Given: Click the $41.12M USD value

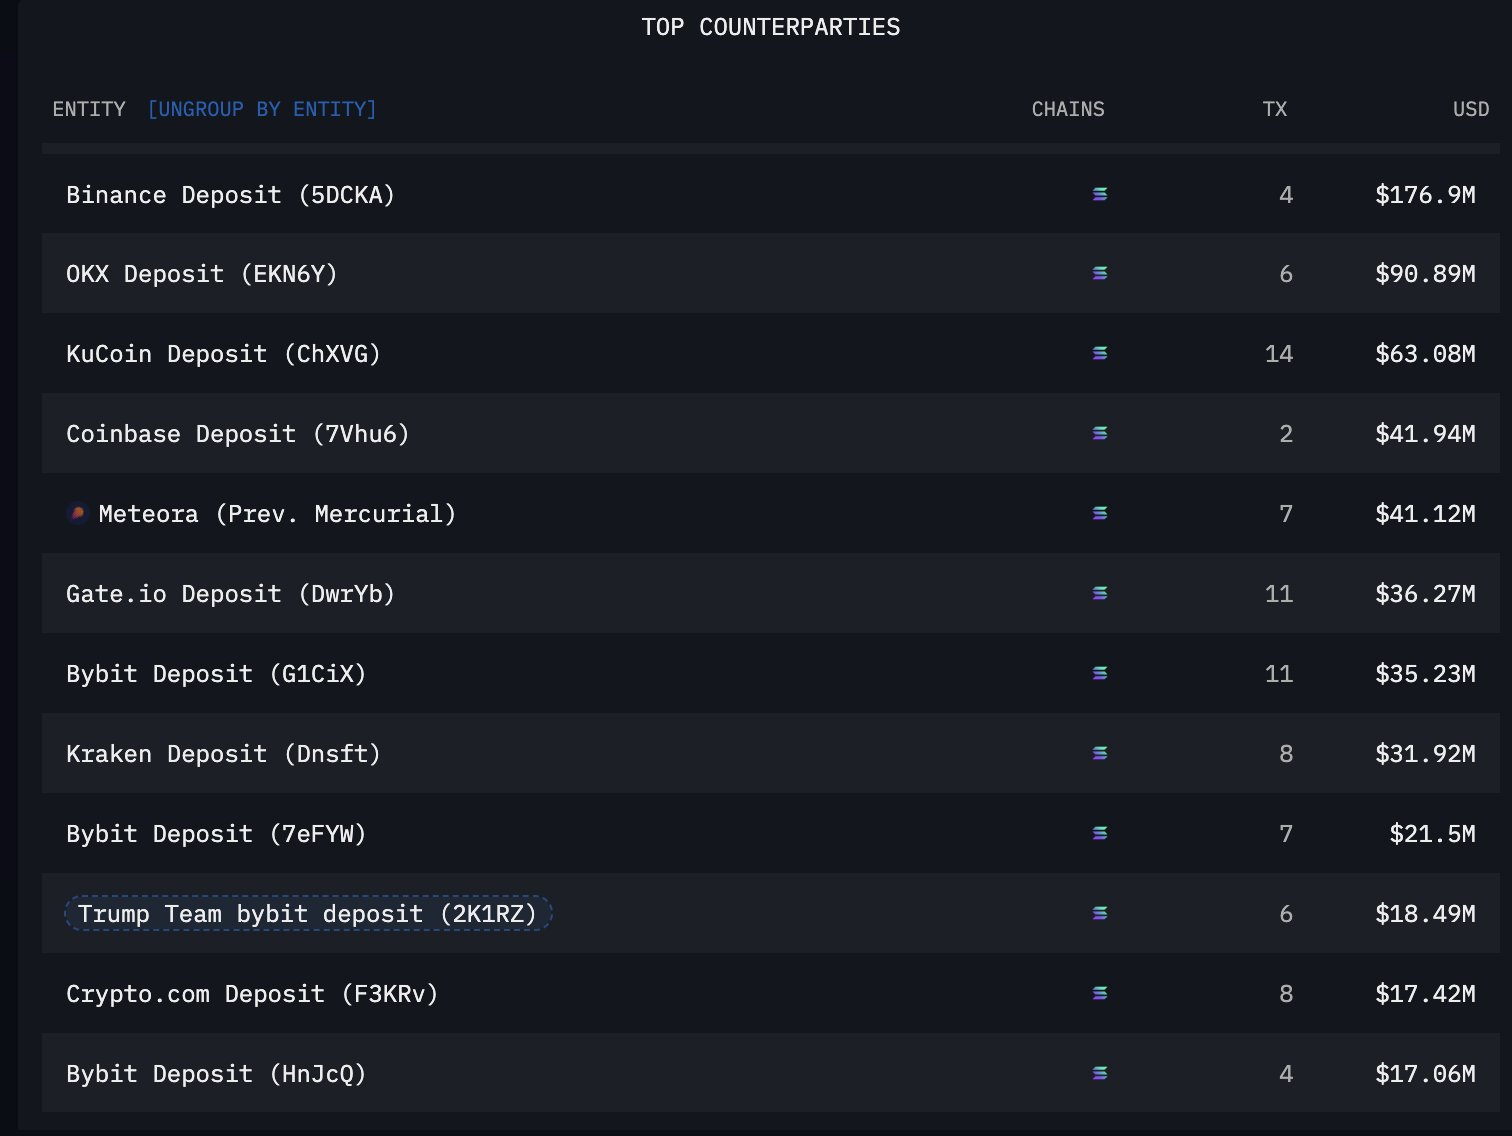Looking at the screenshot, I should tap(1425, 514).
